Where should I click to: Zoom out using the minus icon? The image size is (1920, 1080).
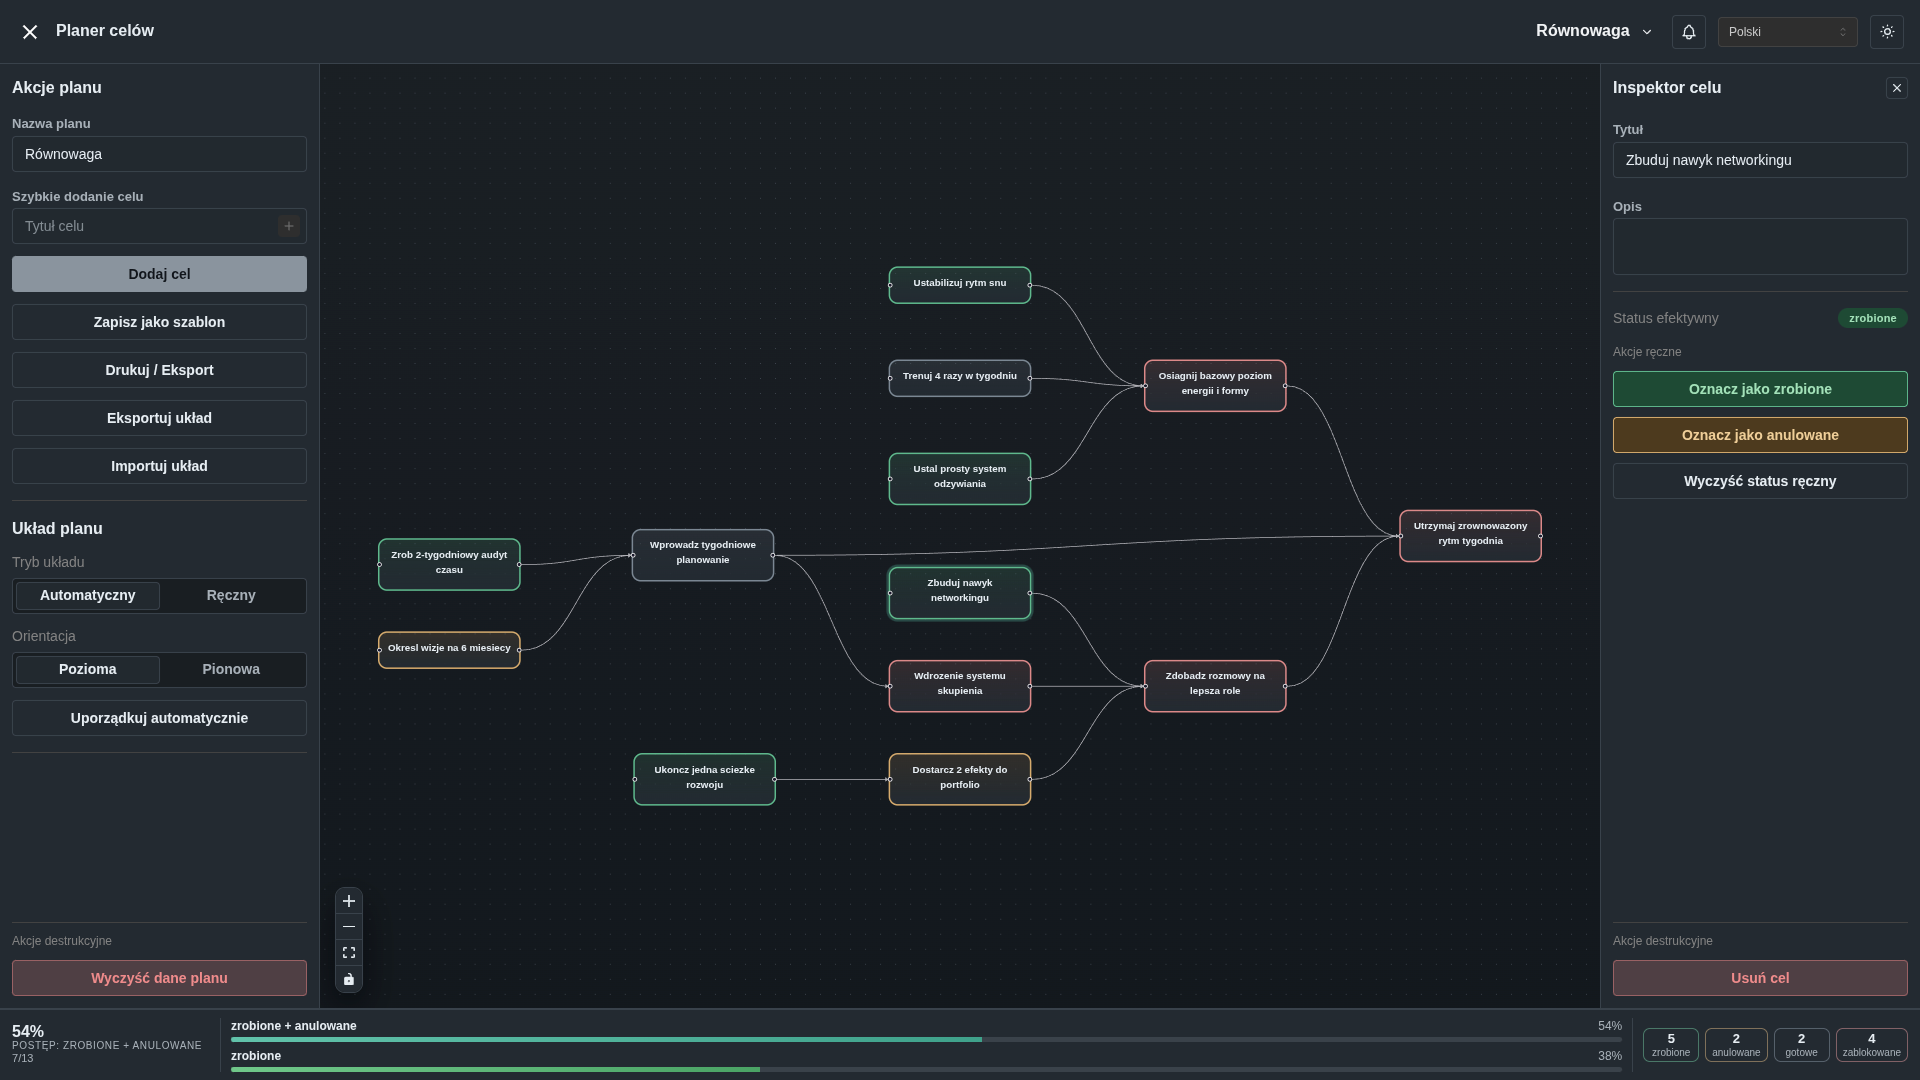(x=348, y=927)
